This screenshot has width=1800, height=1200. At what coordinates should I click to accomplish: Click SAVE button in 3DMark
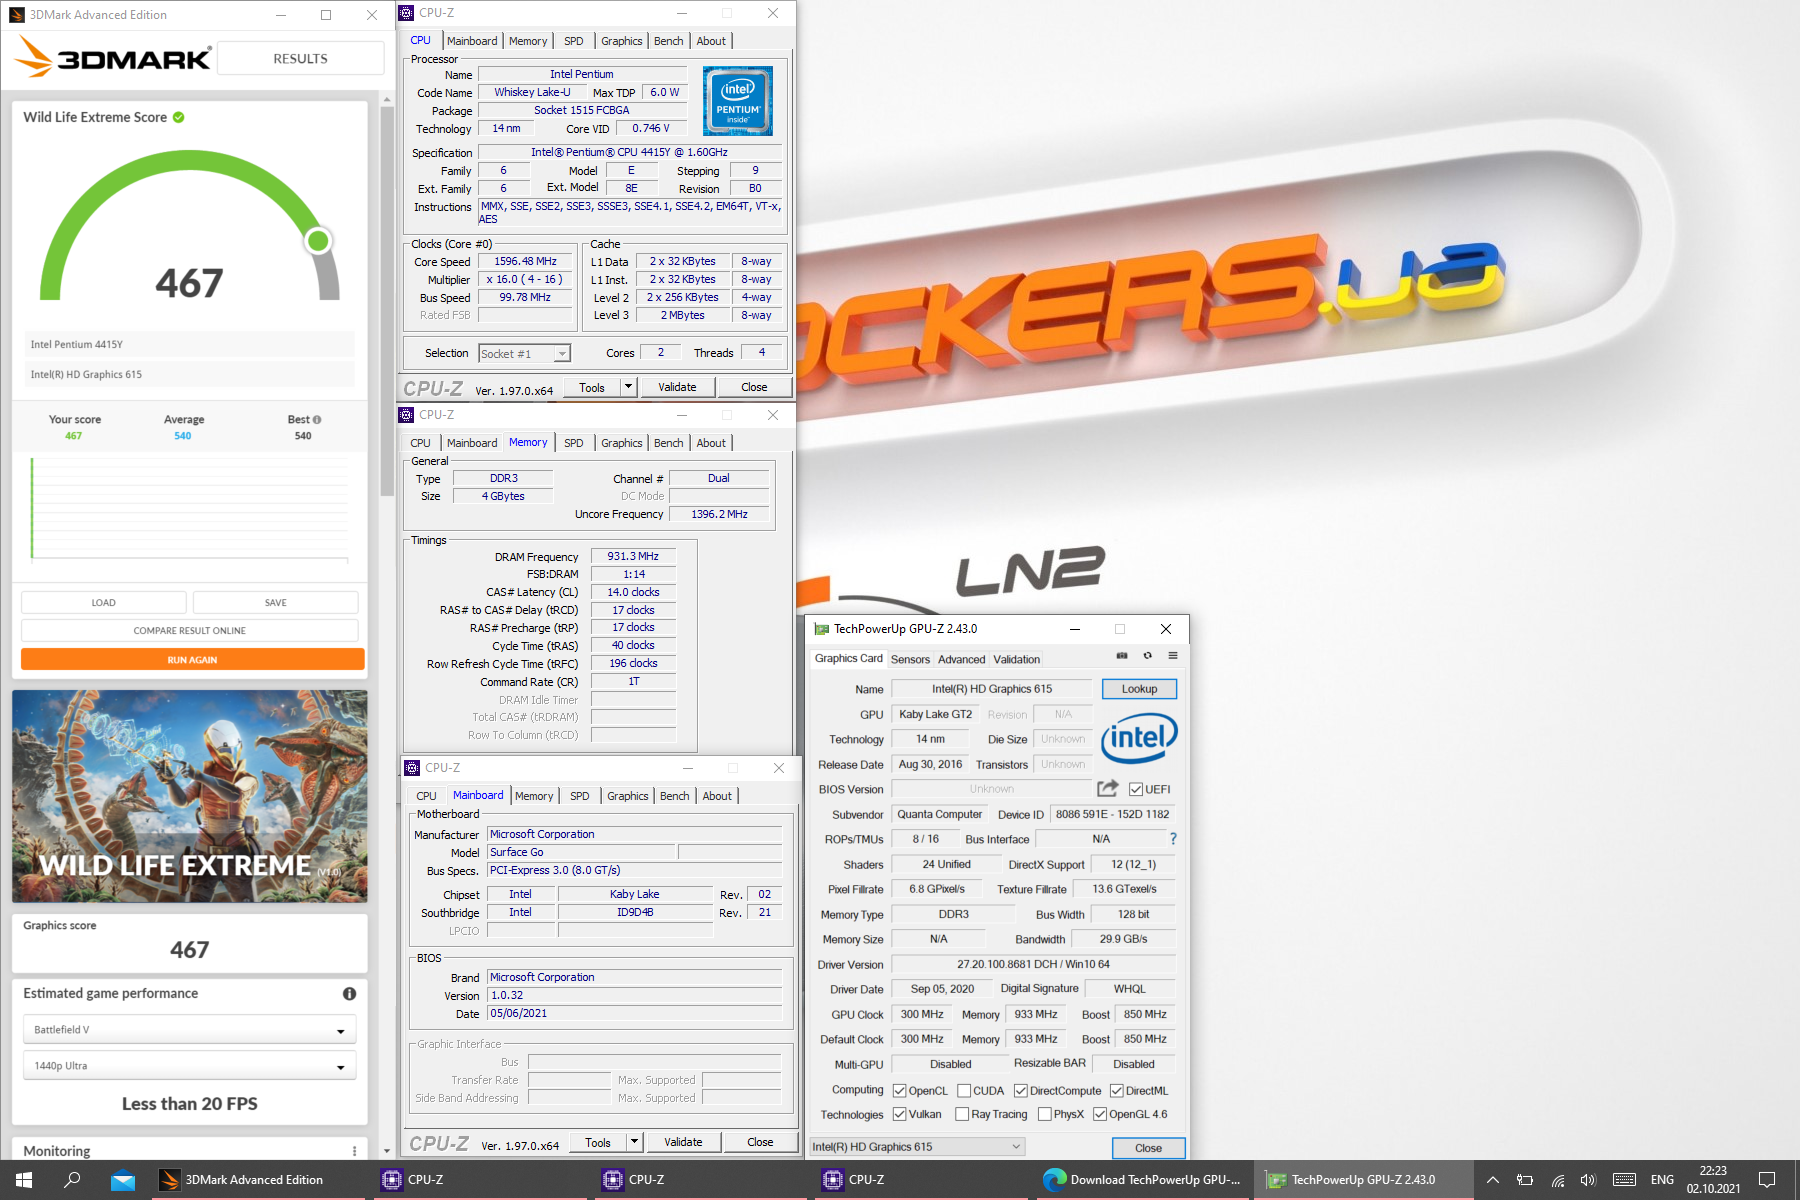tap(276, 603)
